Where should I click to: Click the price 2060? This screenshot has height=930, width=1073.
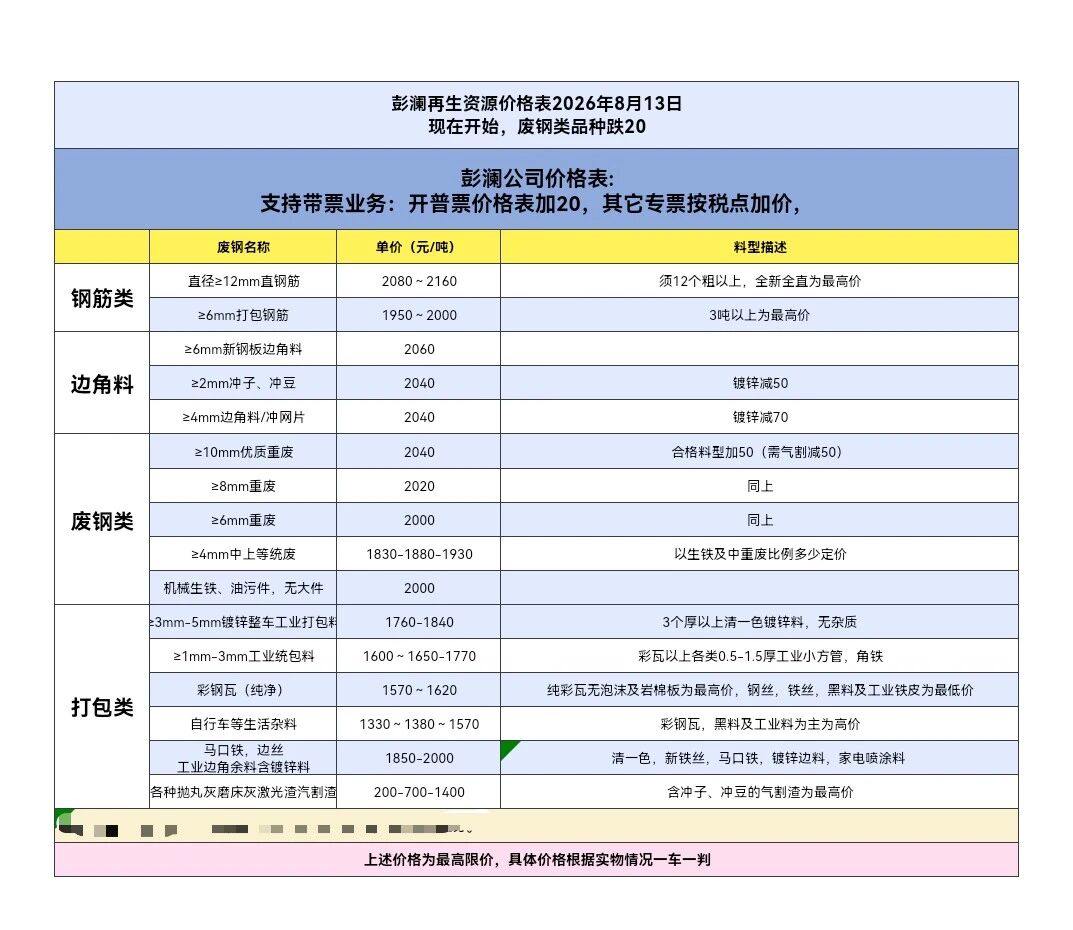418,349
